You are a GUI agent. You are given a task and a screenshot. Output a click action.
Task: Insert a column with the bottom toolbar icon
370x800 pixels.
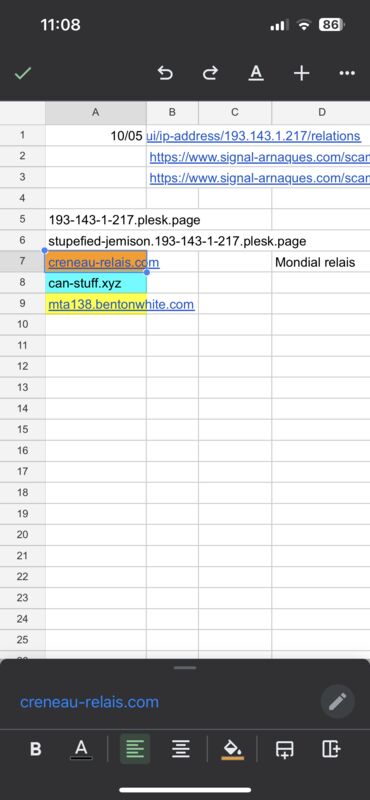click(x=331, y=749)
